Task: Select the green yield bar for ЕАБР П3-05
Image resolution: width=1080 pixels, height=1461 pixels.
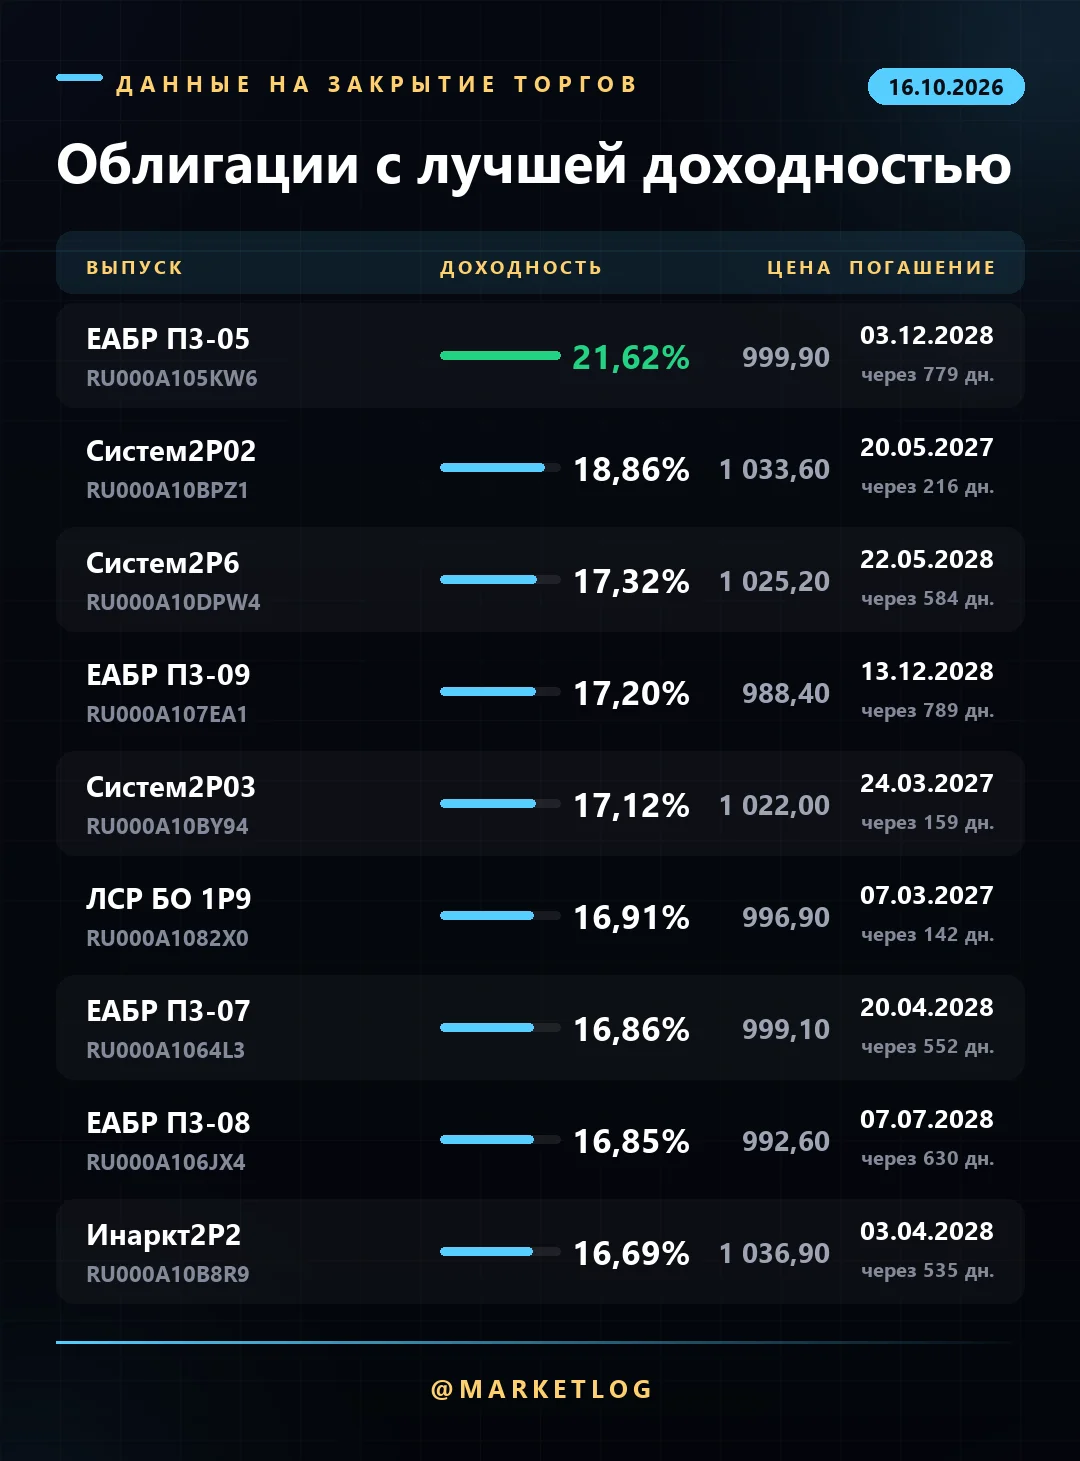Action: pos(500,355)
